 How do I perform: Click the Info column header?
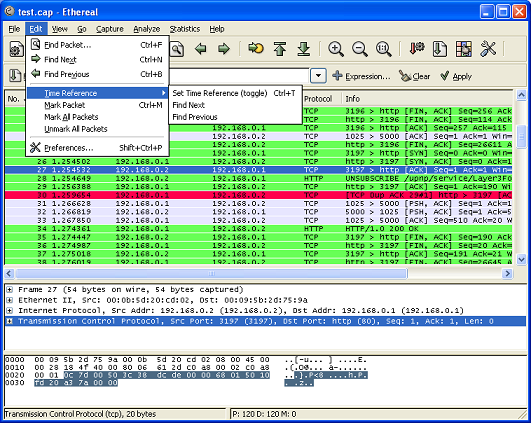[x=427, y=99]
